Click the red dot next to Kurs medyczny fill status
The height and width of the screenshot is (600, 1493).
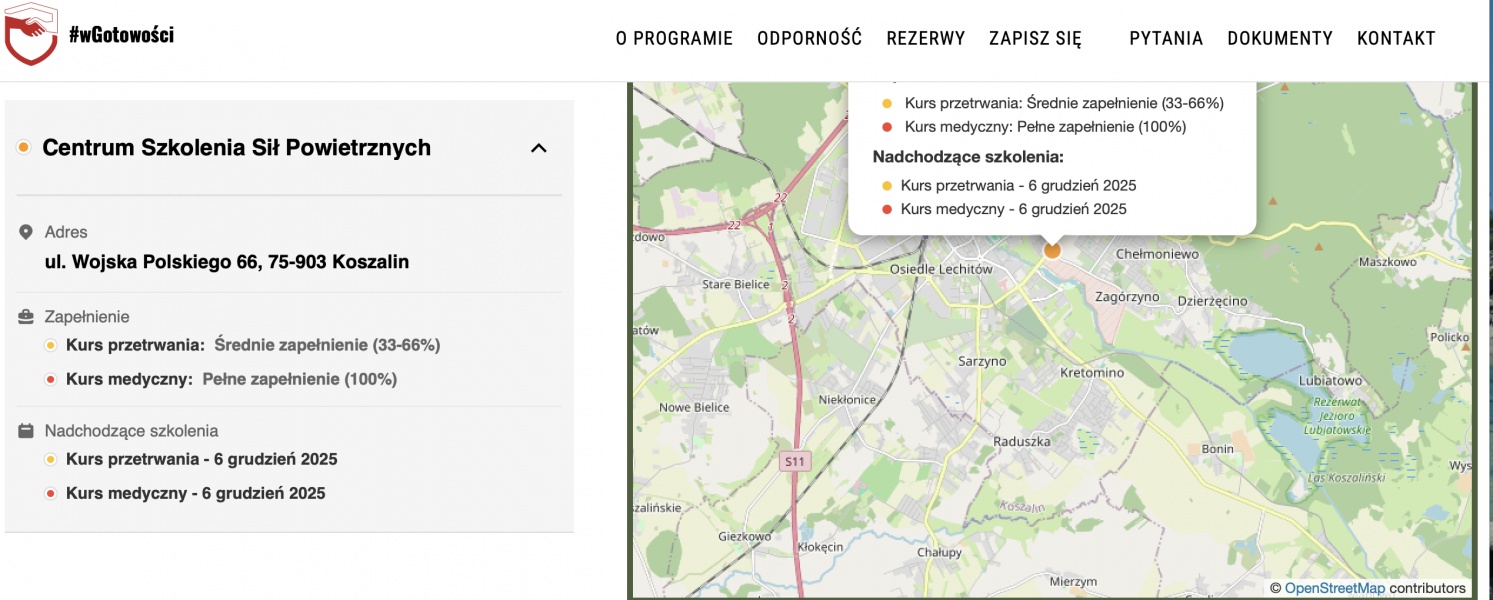[51, 380]
